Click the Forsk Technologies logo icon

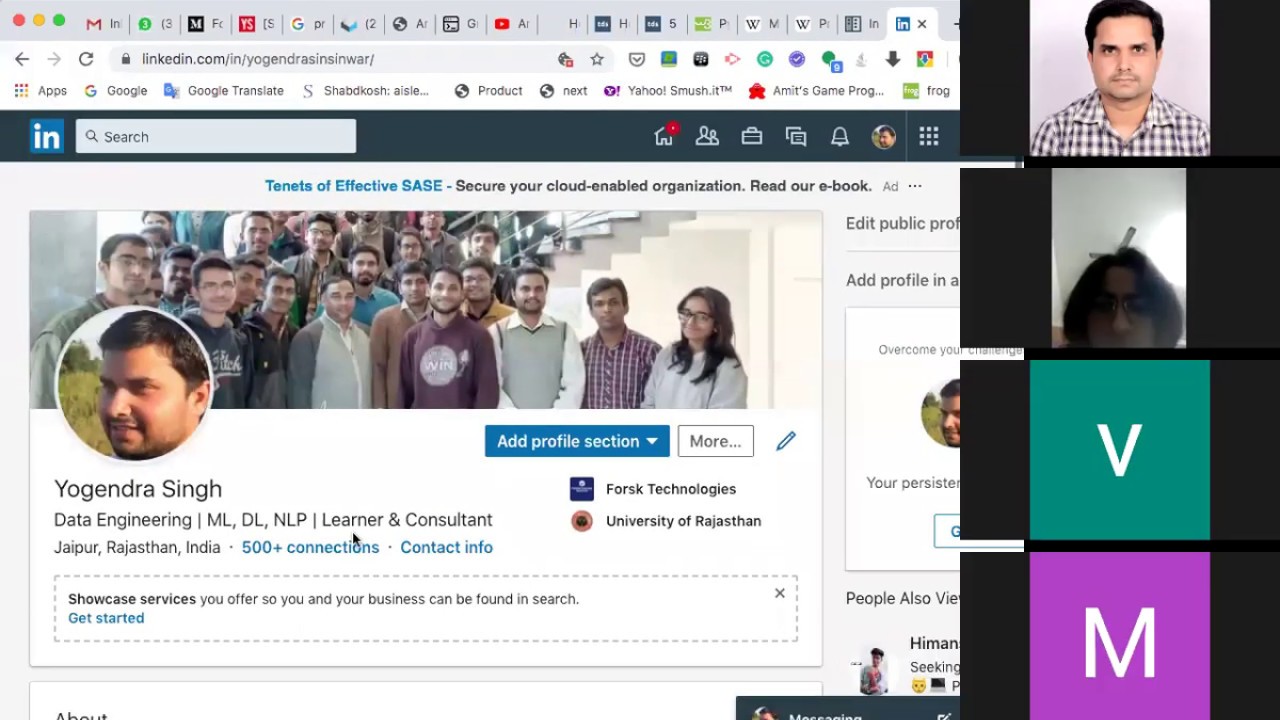(582, 489)
